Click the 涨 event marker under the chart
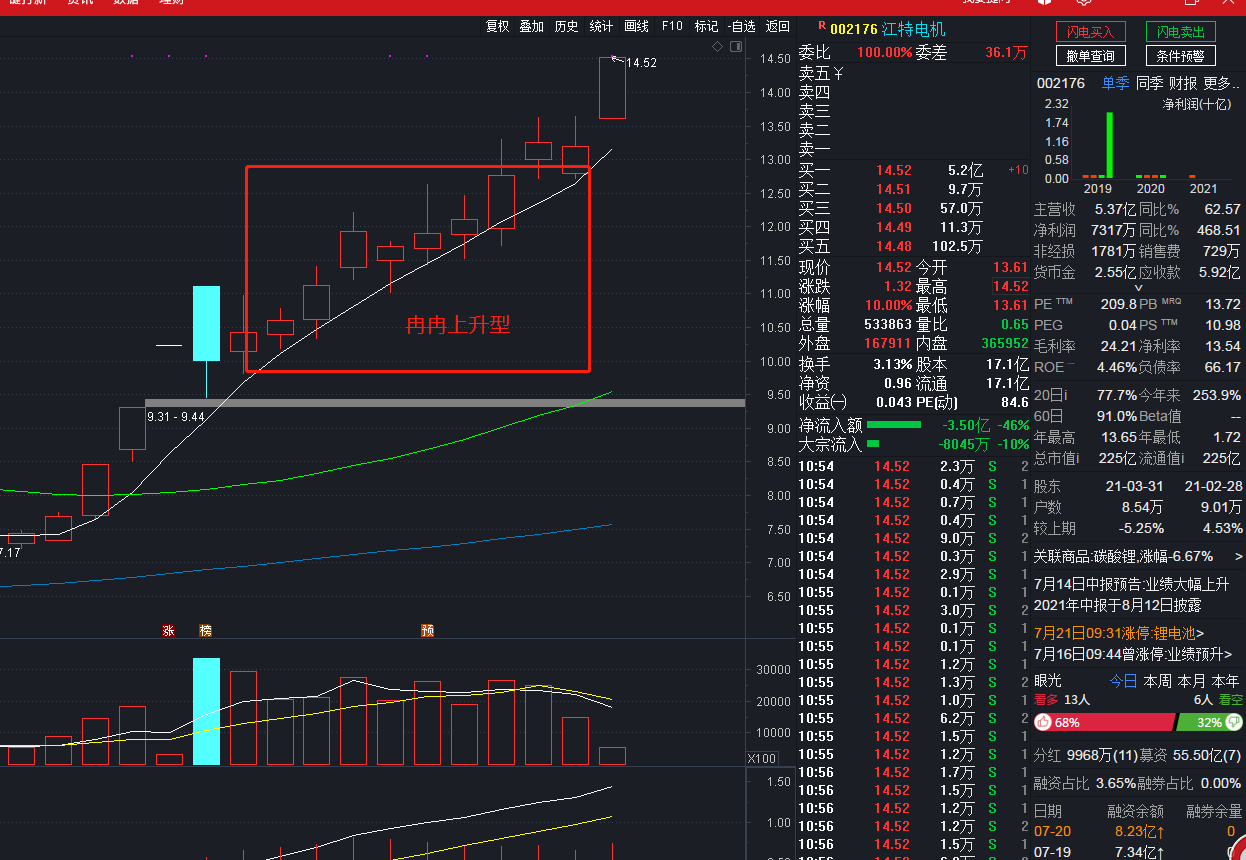The width and height of the screenshot is (1246, 860). pos(168,631)
